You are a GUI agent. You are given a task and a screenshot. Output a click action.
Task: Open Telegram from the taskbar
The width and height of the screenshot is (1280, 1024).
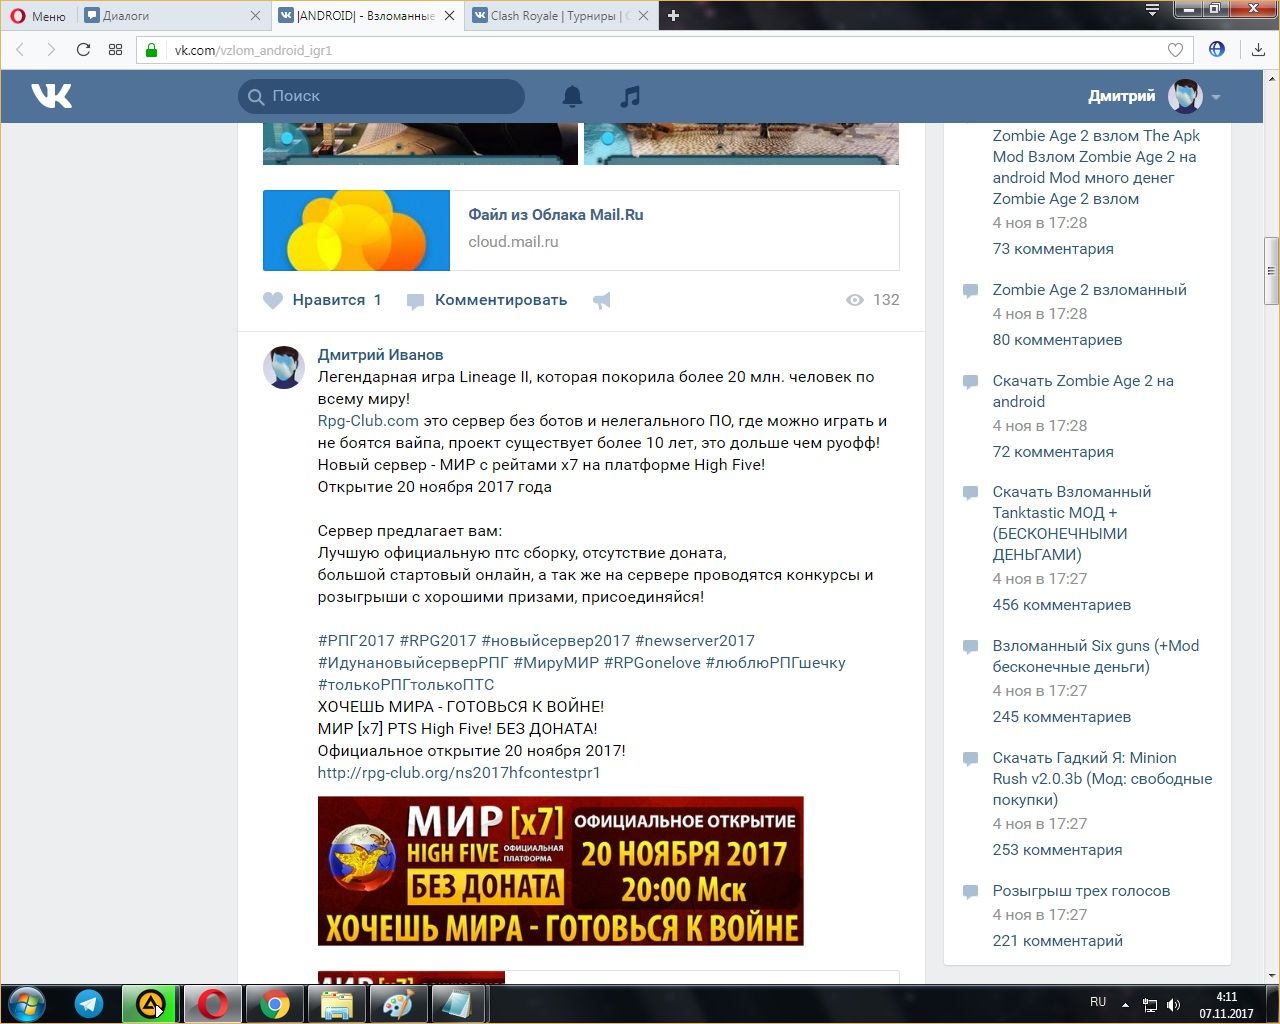pyautogui.click(x=89, y=1004)
